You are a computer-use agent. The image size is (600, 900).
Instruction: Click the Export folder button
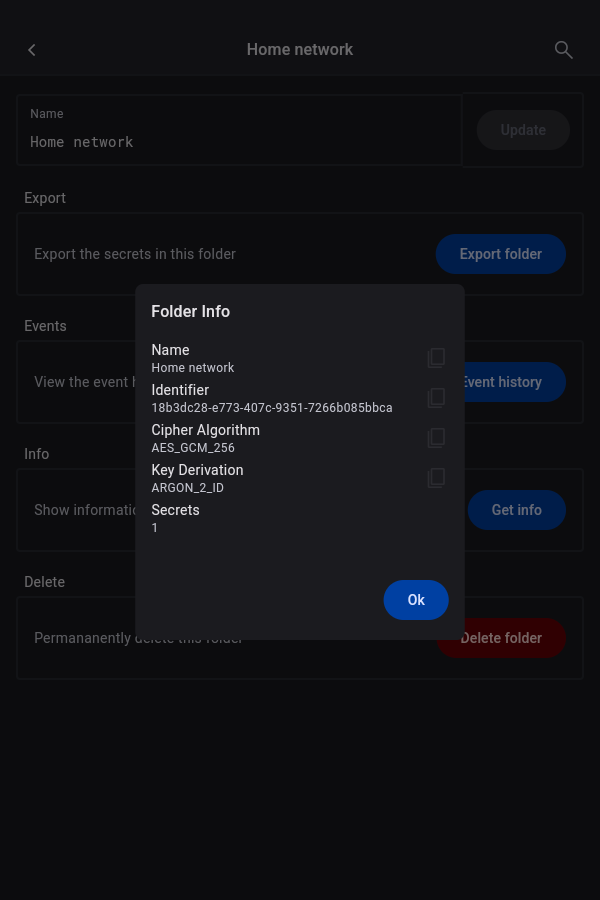click(x=500, y=254)
